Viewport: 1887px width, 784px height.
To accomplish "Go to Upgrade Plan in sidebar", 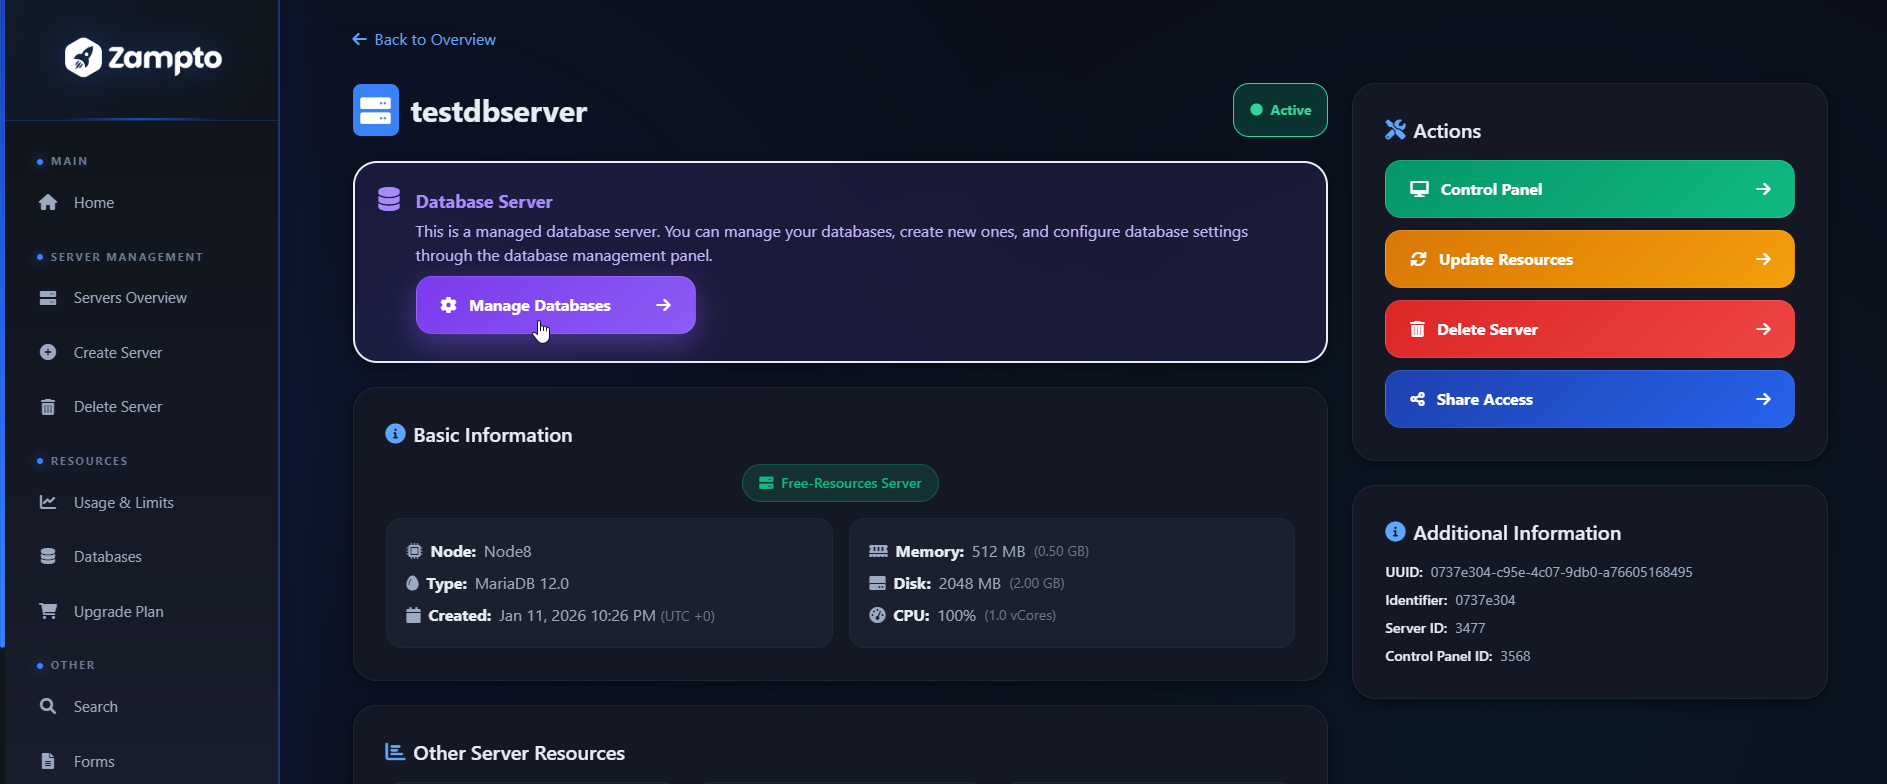I will click(x=118, y=611).
